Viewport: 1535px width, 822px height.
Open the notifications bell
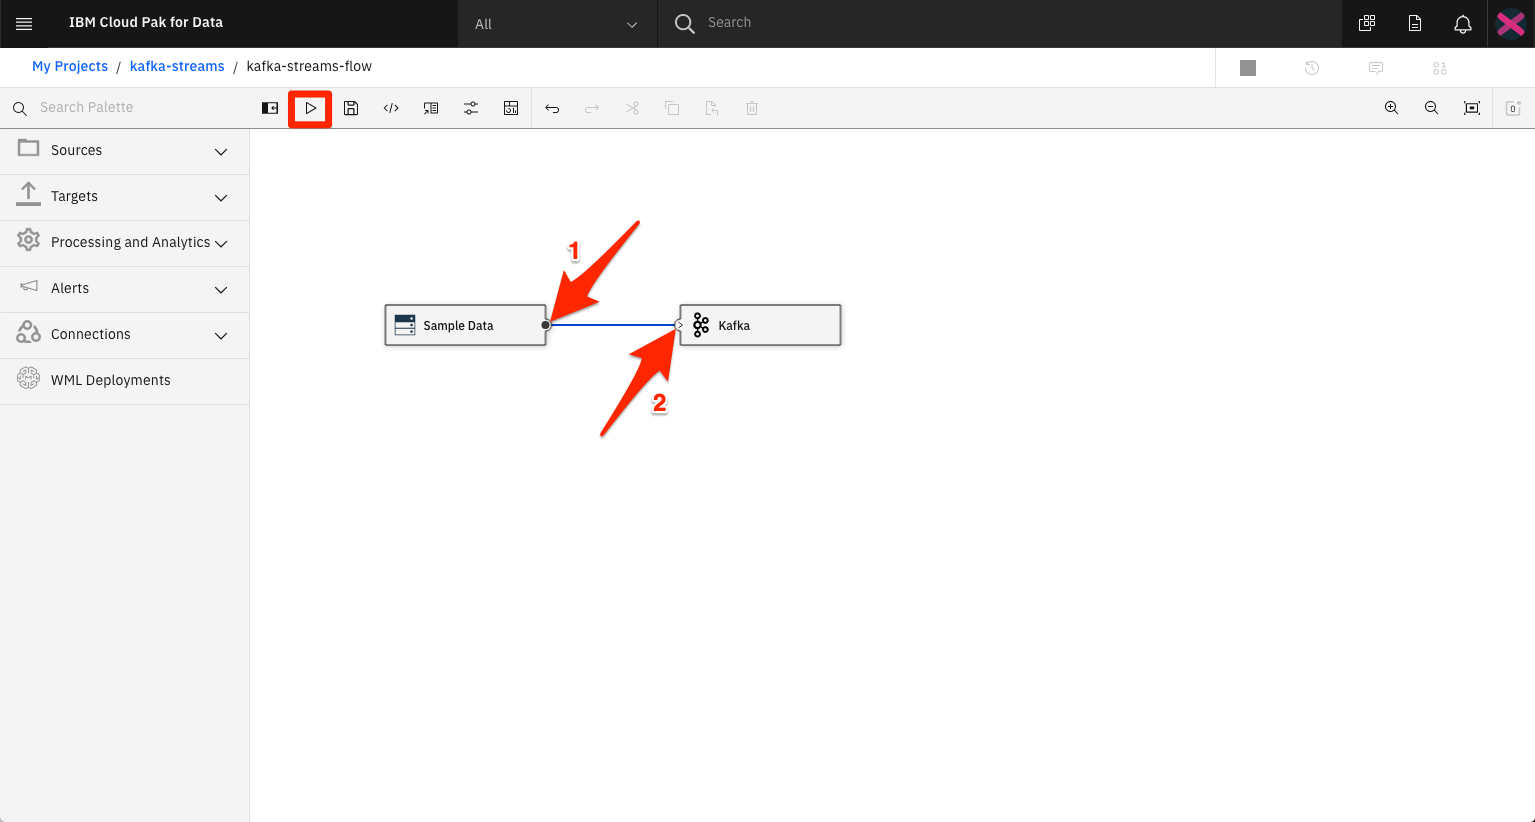[x=1463, y=23]
